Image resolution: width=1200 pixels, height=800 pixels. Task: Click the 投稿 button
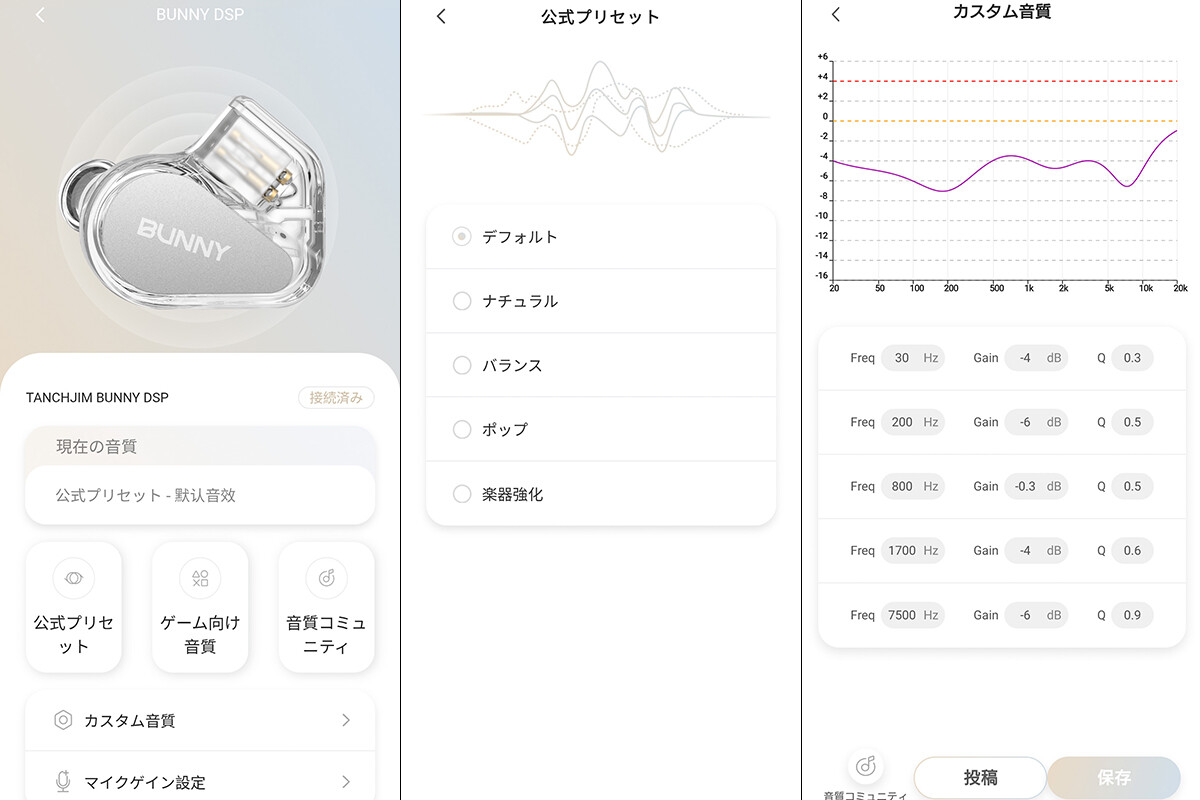coord(980,777)
